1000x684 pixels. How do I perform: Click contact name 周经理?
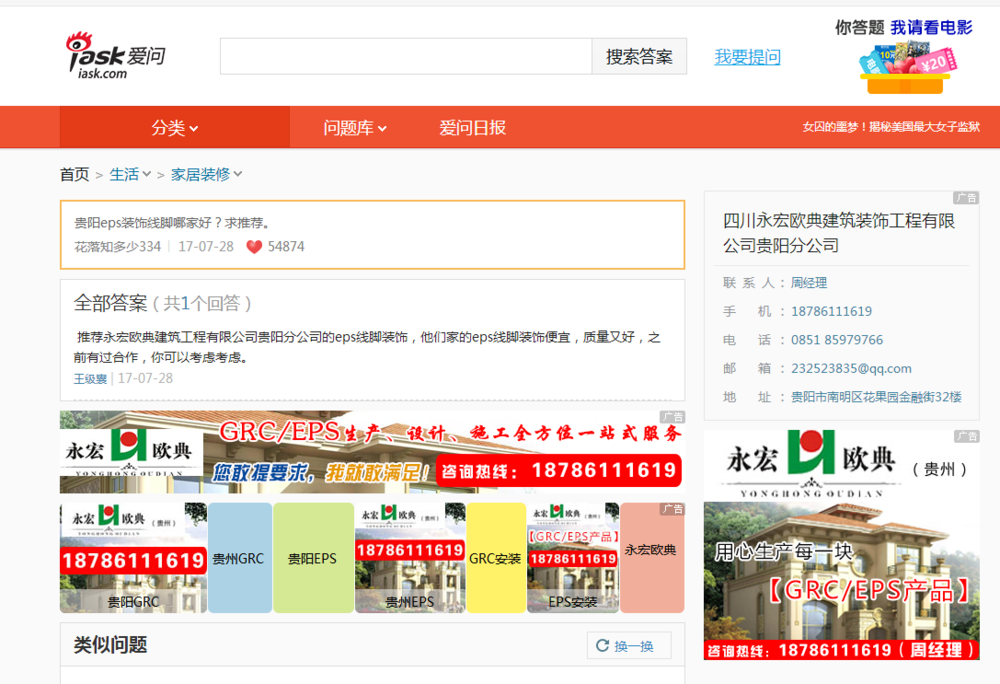(809, 282)
